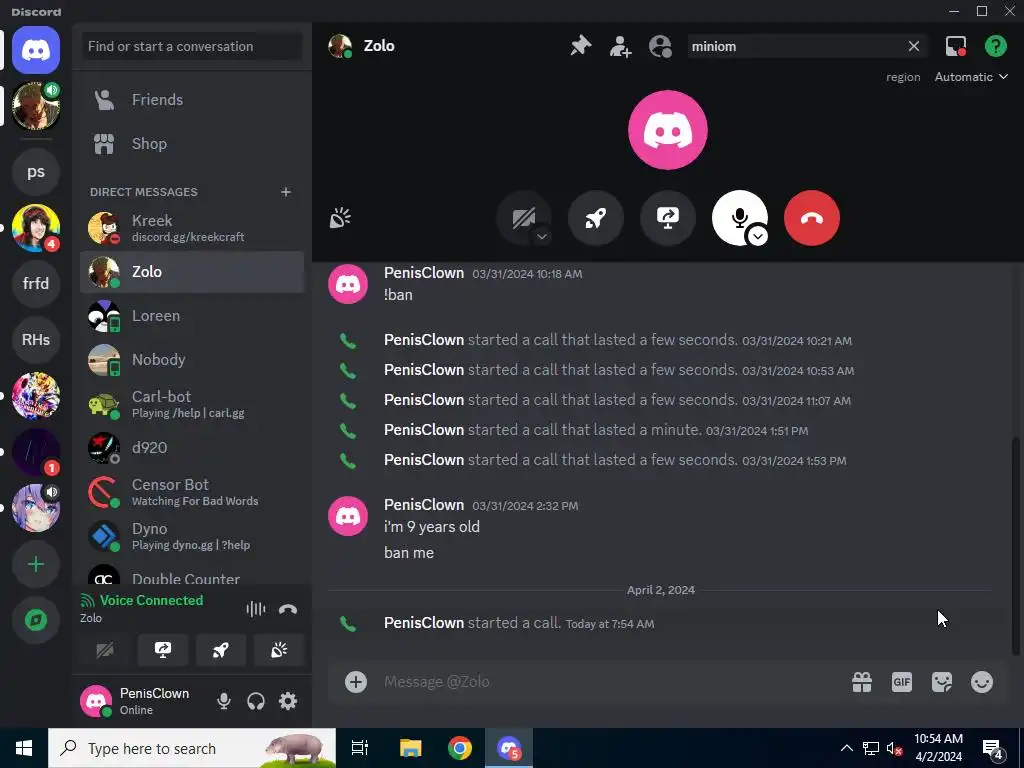Toggle deafen headphones in user panel
This screenshot has height=768, width=1024.
tap(256, 701)
